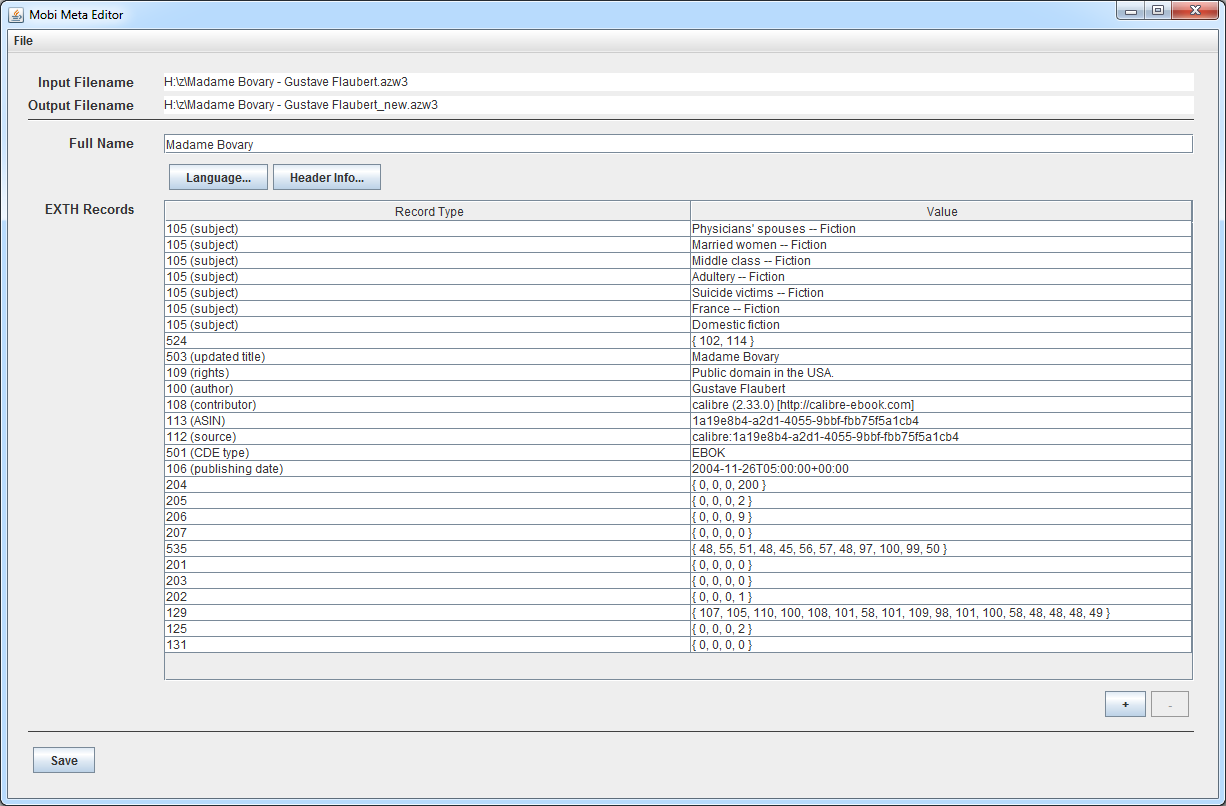Viewport: 1226px width, 806px height.
Task: Select value 'Adultery -- Fiction'
Action: tap(941, 277)
